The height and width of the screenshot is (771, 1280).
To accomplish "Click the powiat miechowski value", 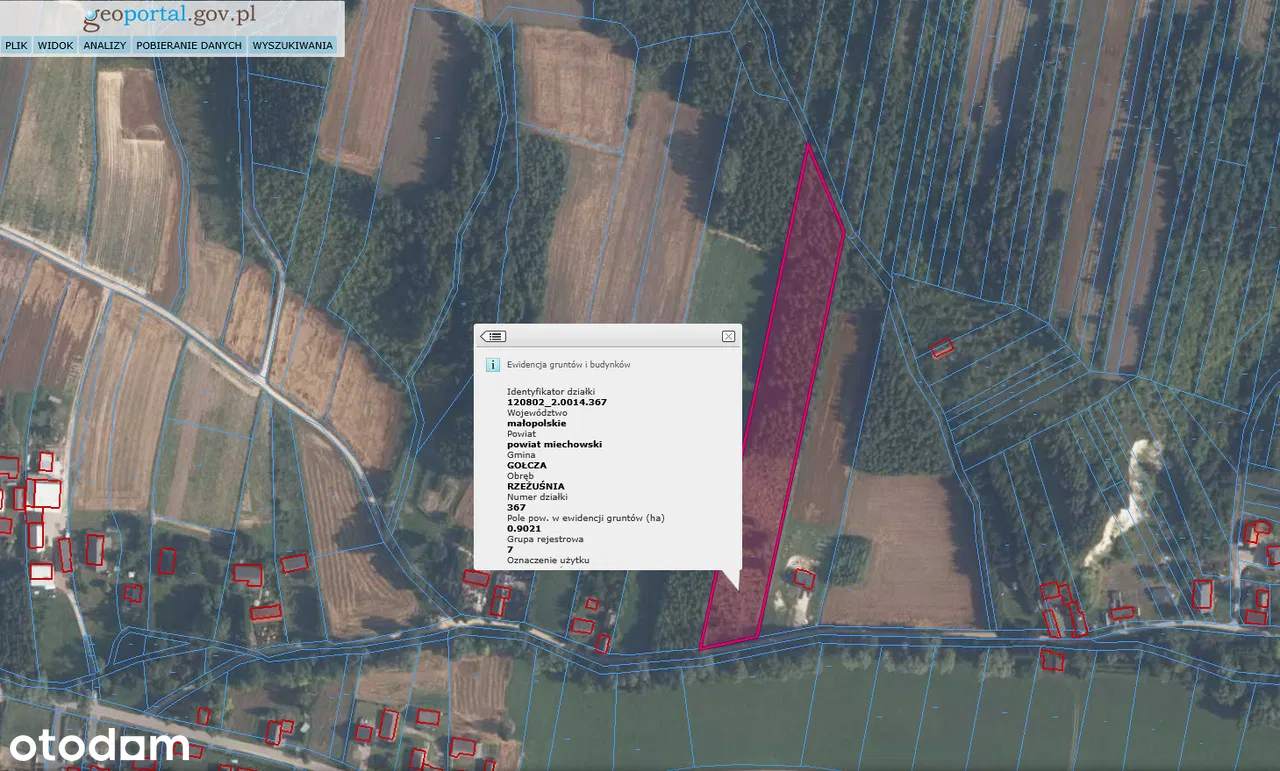I will [x=554, y=444].
